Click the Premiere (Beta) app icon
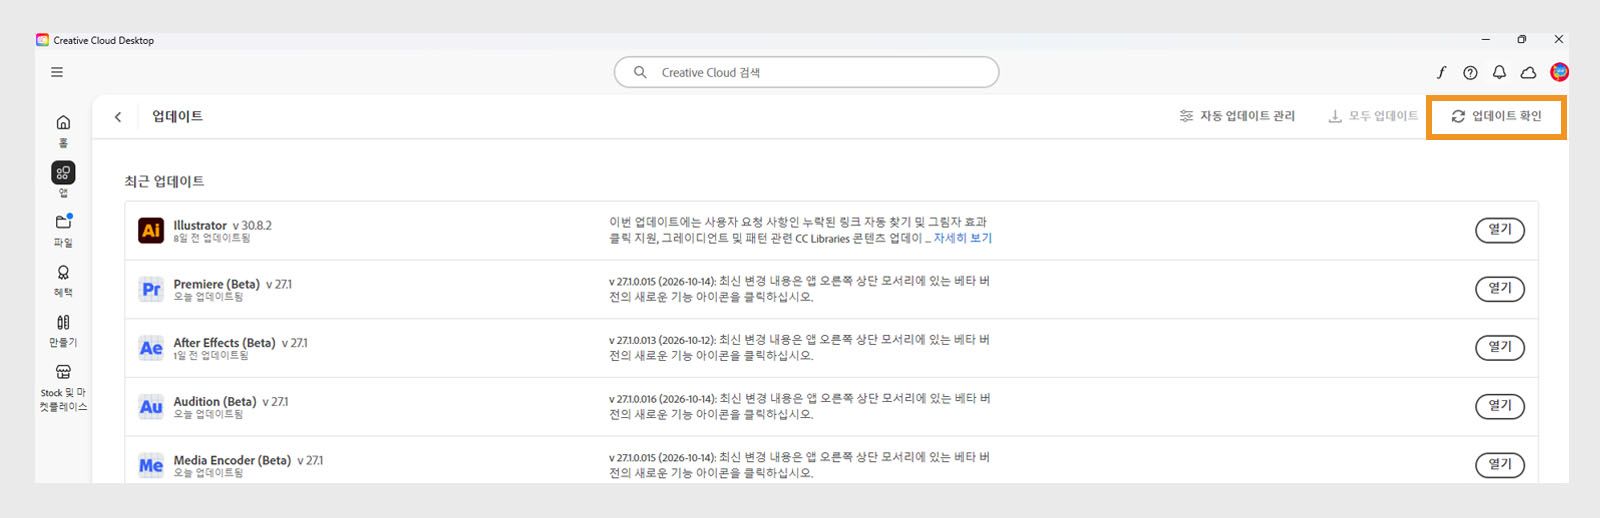 click(x=151, y=289)
